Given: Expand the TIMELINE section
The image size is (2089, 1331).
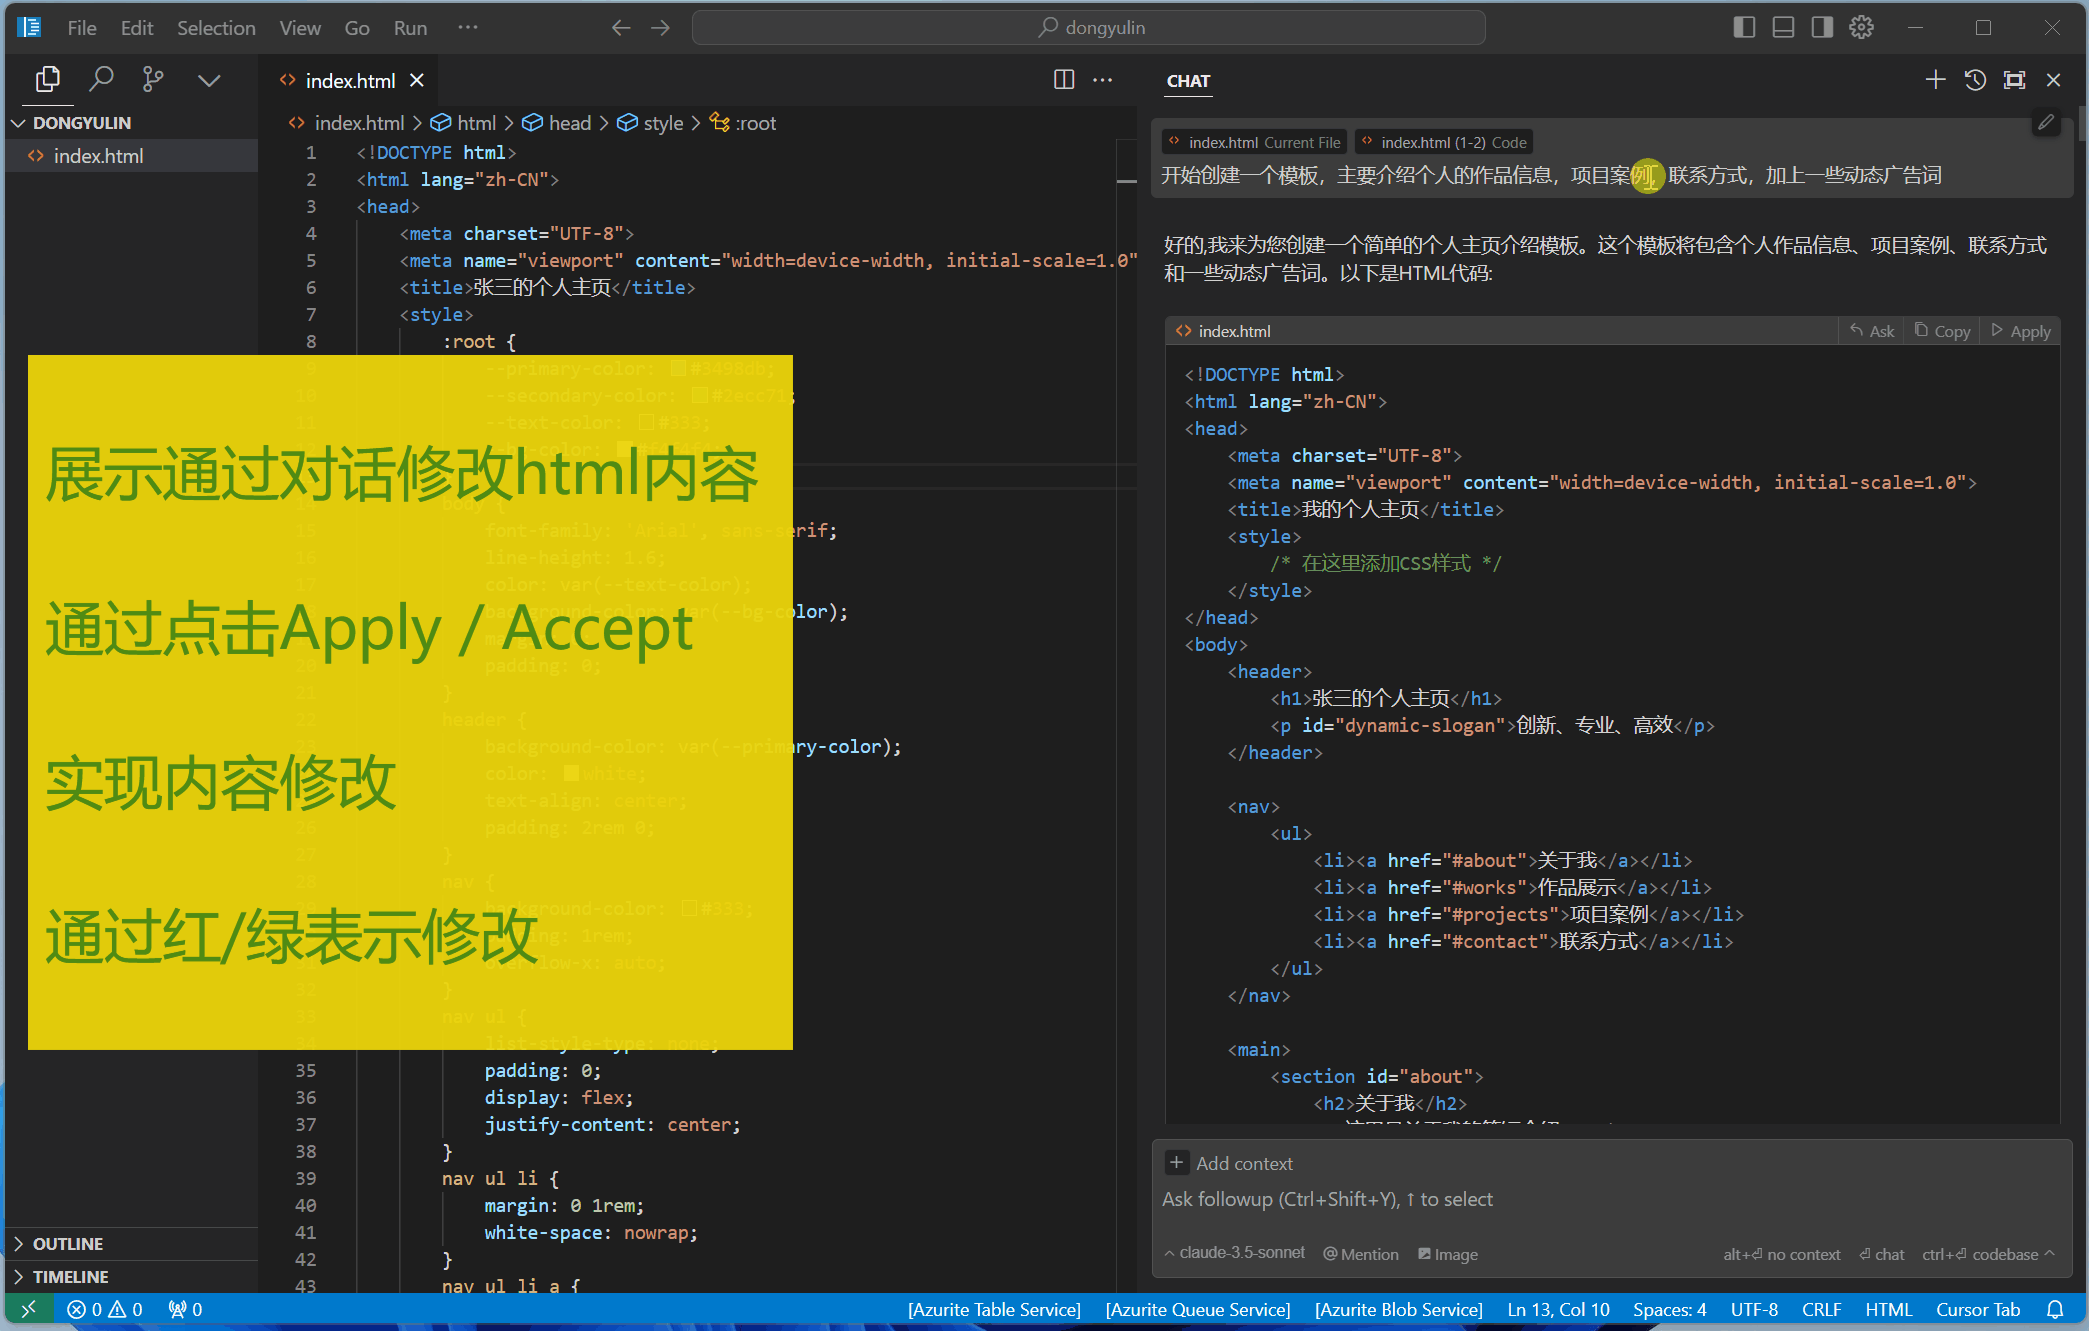Looking at the screenshot, I should click(x=70, y=1276).
